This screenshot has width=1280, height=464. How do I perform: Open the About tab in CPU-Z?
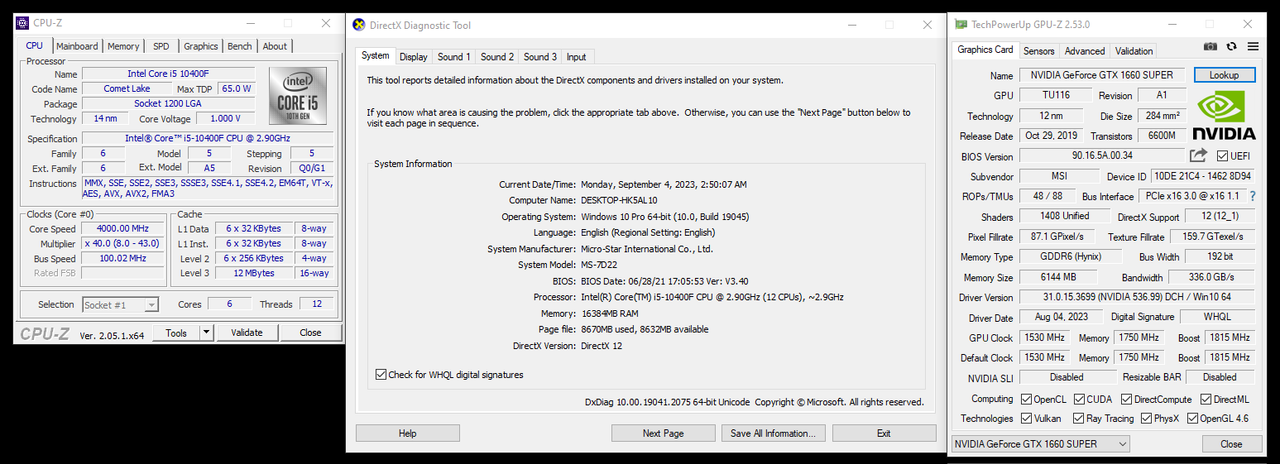[275, 46]
